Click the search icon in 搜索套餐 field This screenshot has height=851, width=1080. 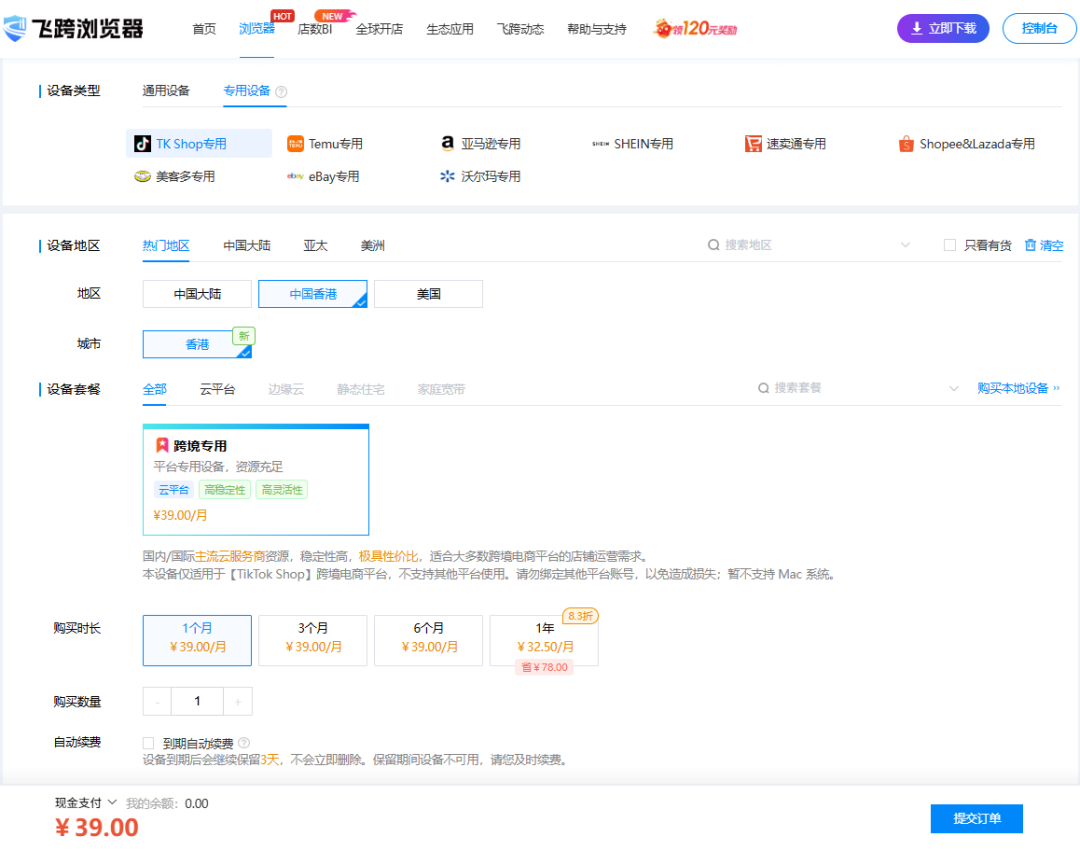point(763,388)
